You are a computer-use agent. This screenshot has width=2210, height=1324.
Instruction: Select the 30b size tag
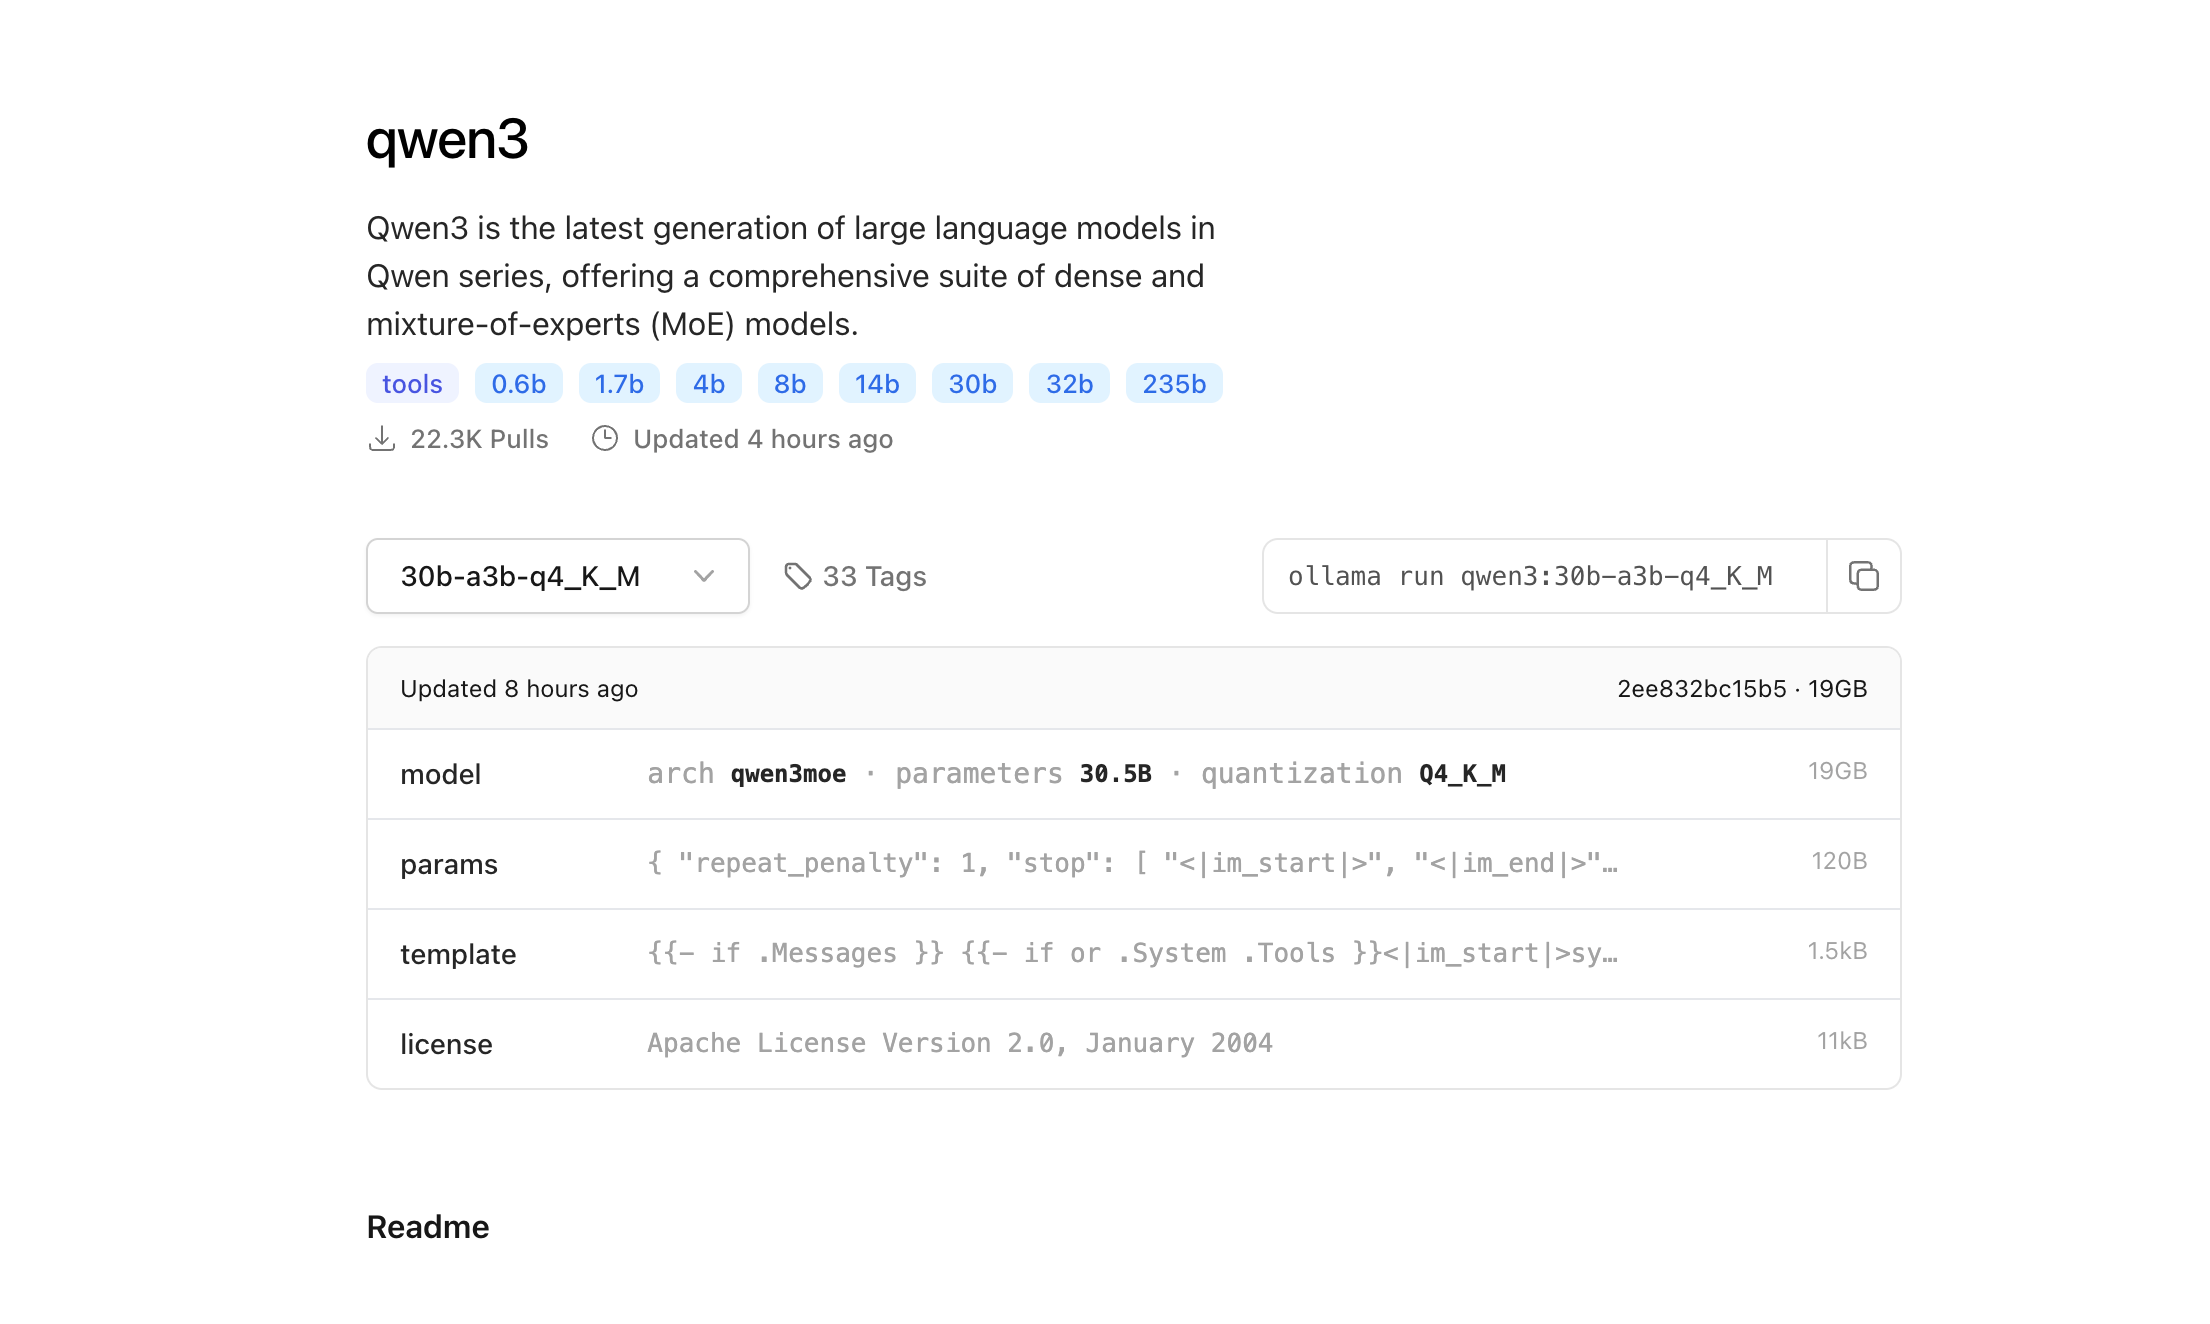click(972, 384)
